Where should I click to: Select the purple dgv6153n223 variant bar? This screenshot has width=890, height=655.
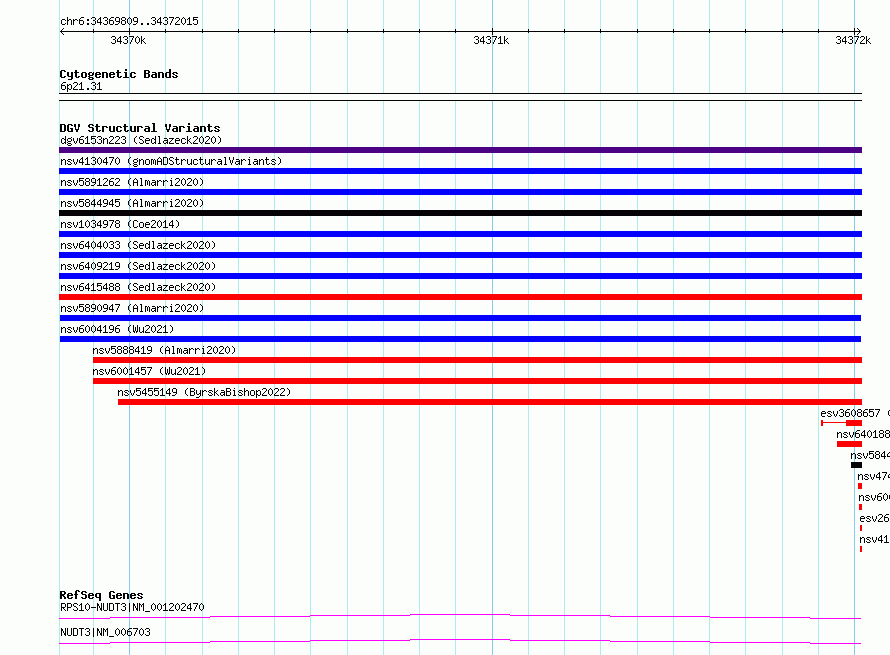coord(460,150)
